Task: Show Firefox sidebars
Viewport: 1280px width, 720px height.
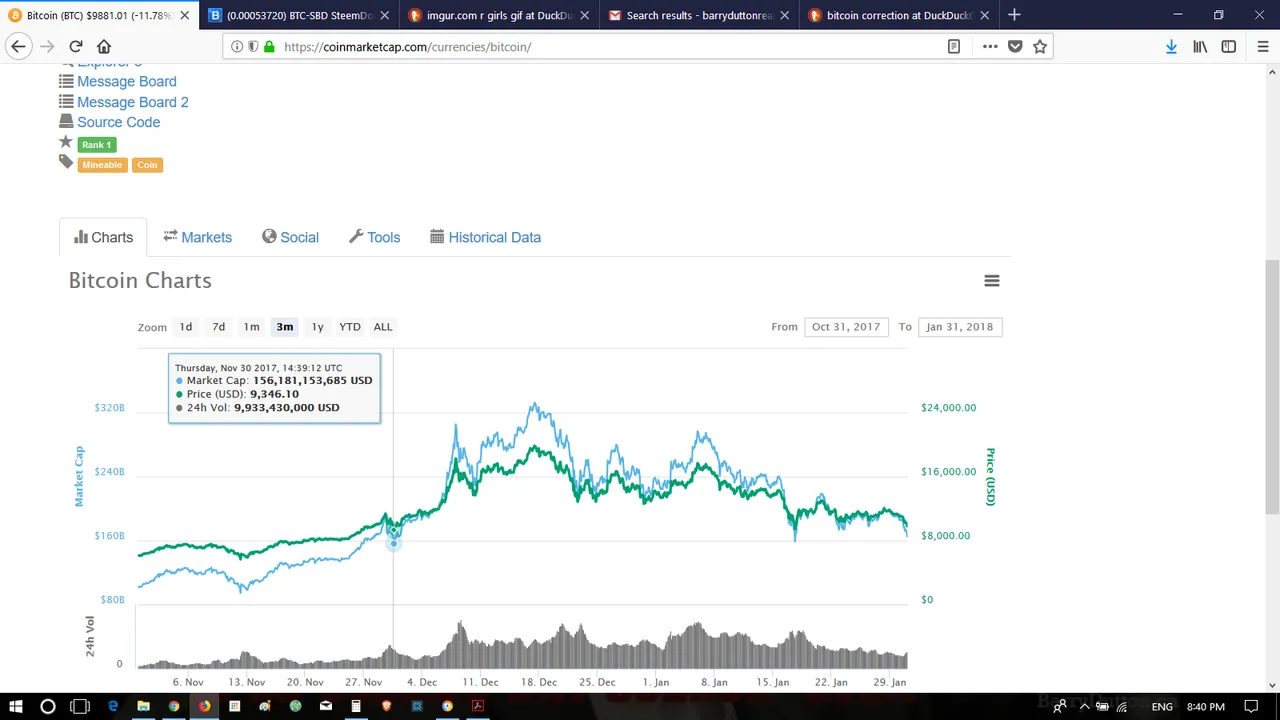Action: pos(1229,46)
